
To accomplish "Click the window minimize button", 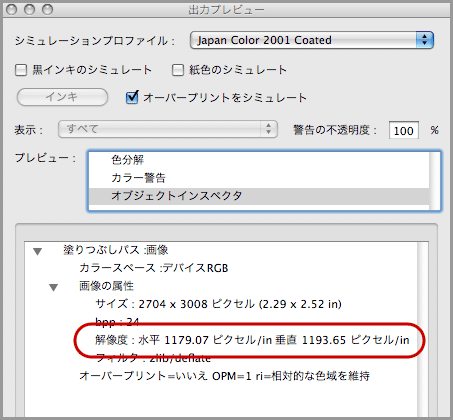I will tap(30, 10).
